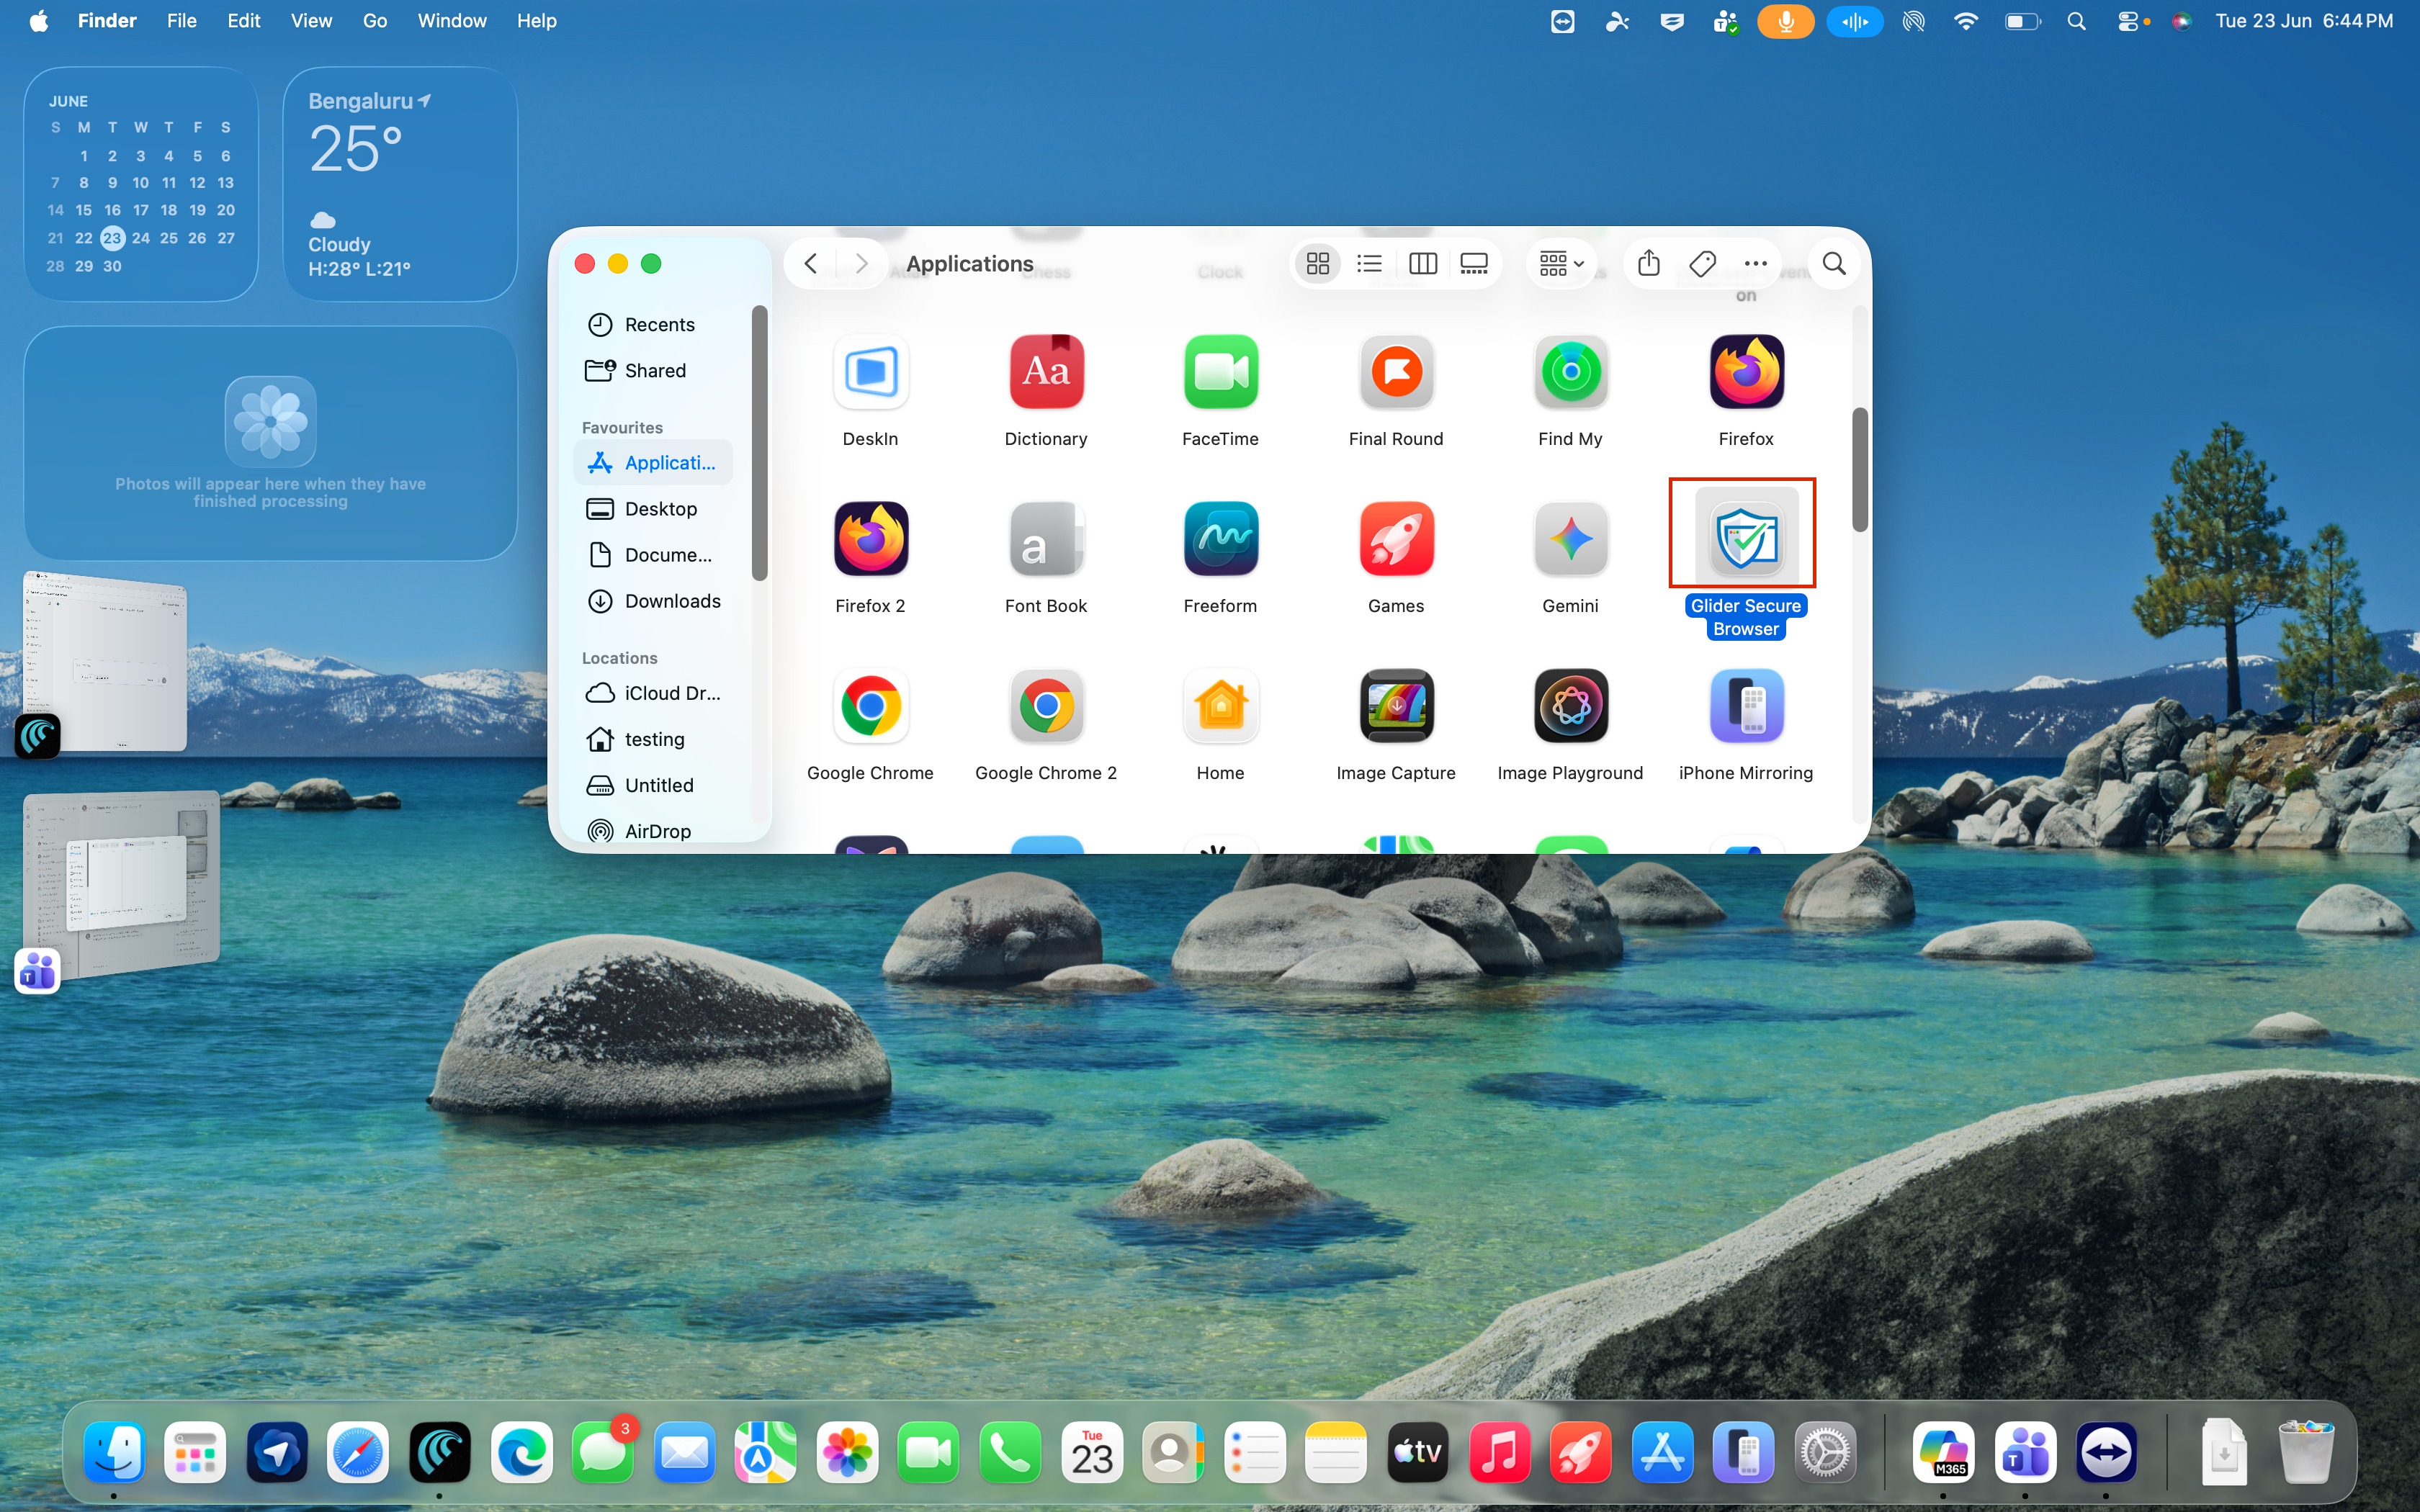Open the group-by options dropdown
Viewport: 2420px width, 1512px height.
1561,264
